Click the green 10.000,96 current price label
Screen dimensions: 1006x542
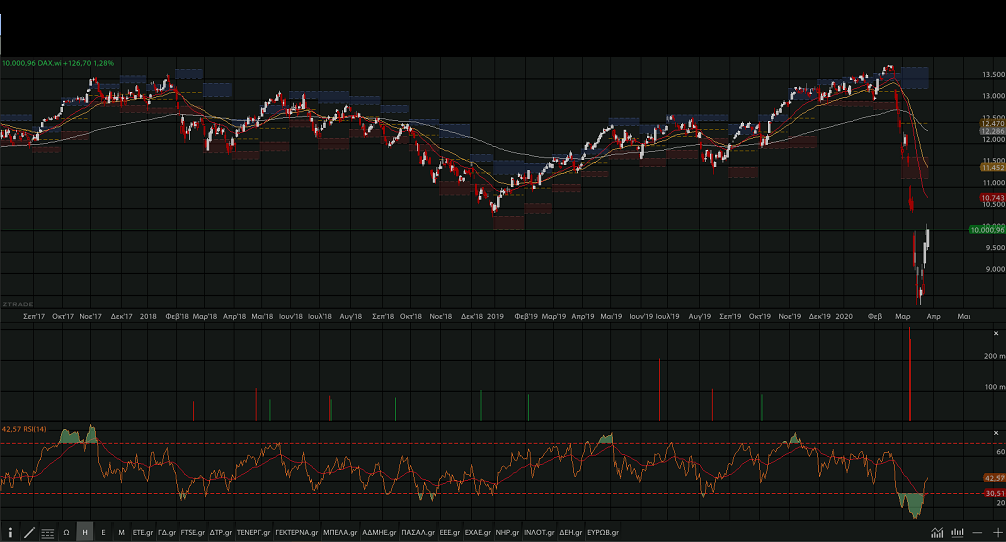985,230
